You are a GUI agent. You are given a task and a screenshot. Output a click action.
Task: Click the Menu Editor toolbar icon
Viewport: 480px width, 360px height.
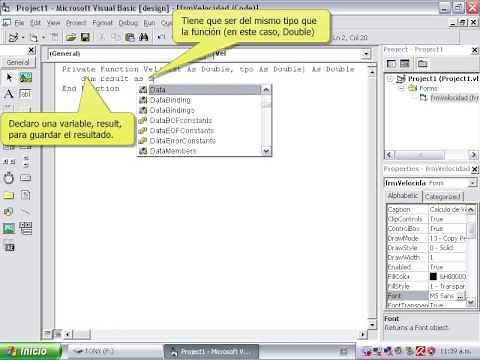pos(54,37)
